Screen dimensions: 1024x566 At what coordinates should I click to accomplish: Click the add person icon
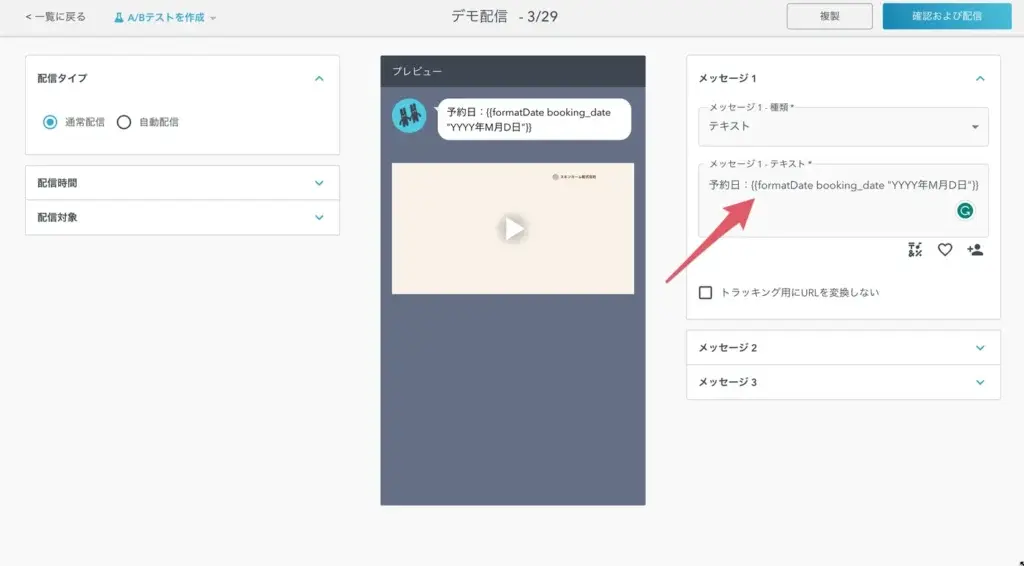975,250
